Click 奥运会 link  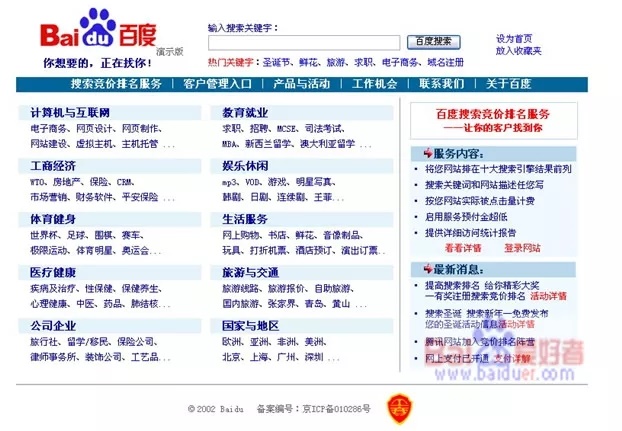tap(135, 251)
